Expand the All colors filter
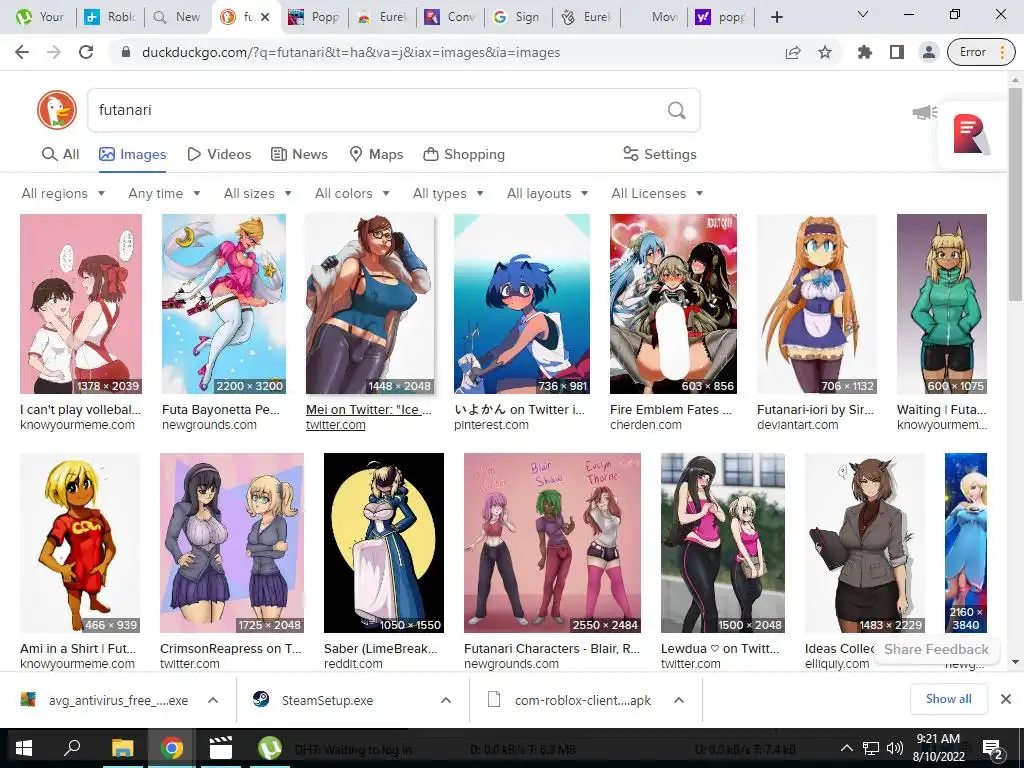Screen dimensions: 1024x768 [x=353, y=193]
